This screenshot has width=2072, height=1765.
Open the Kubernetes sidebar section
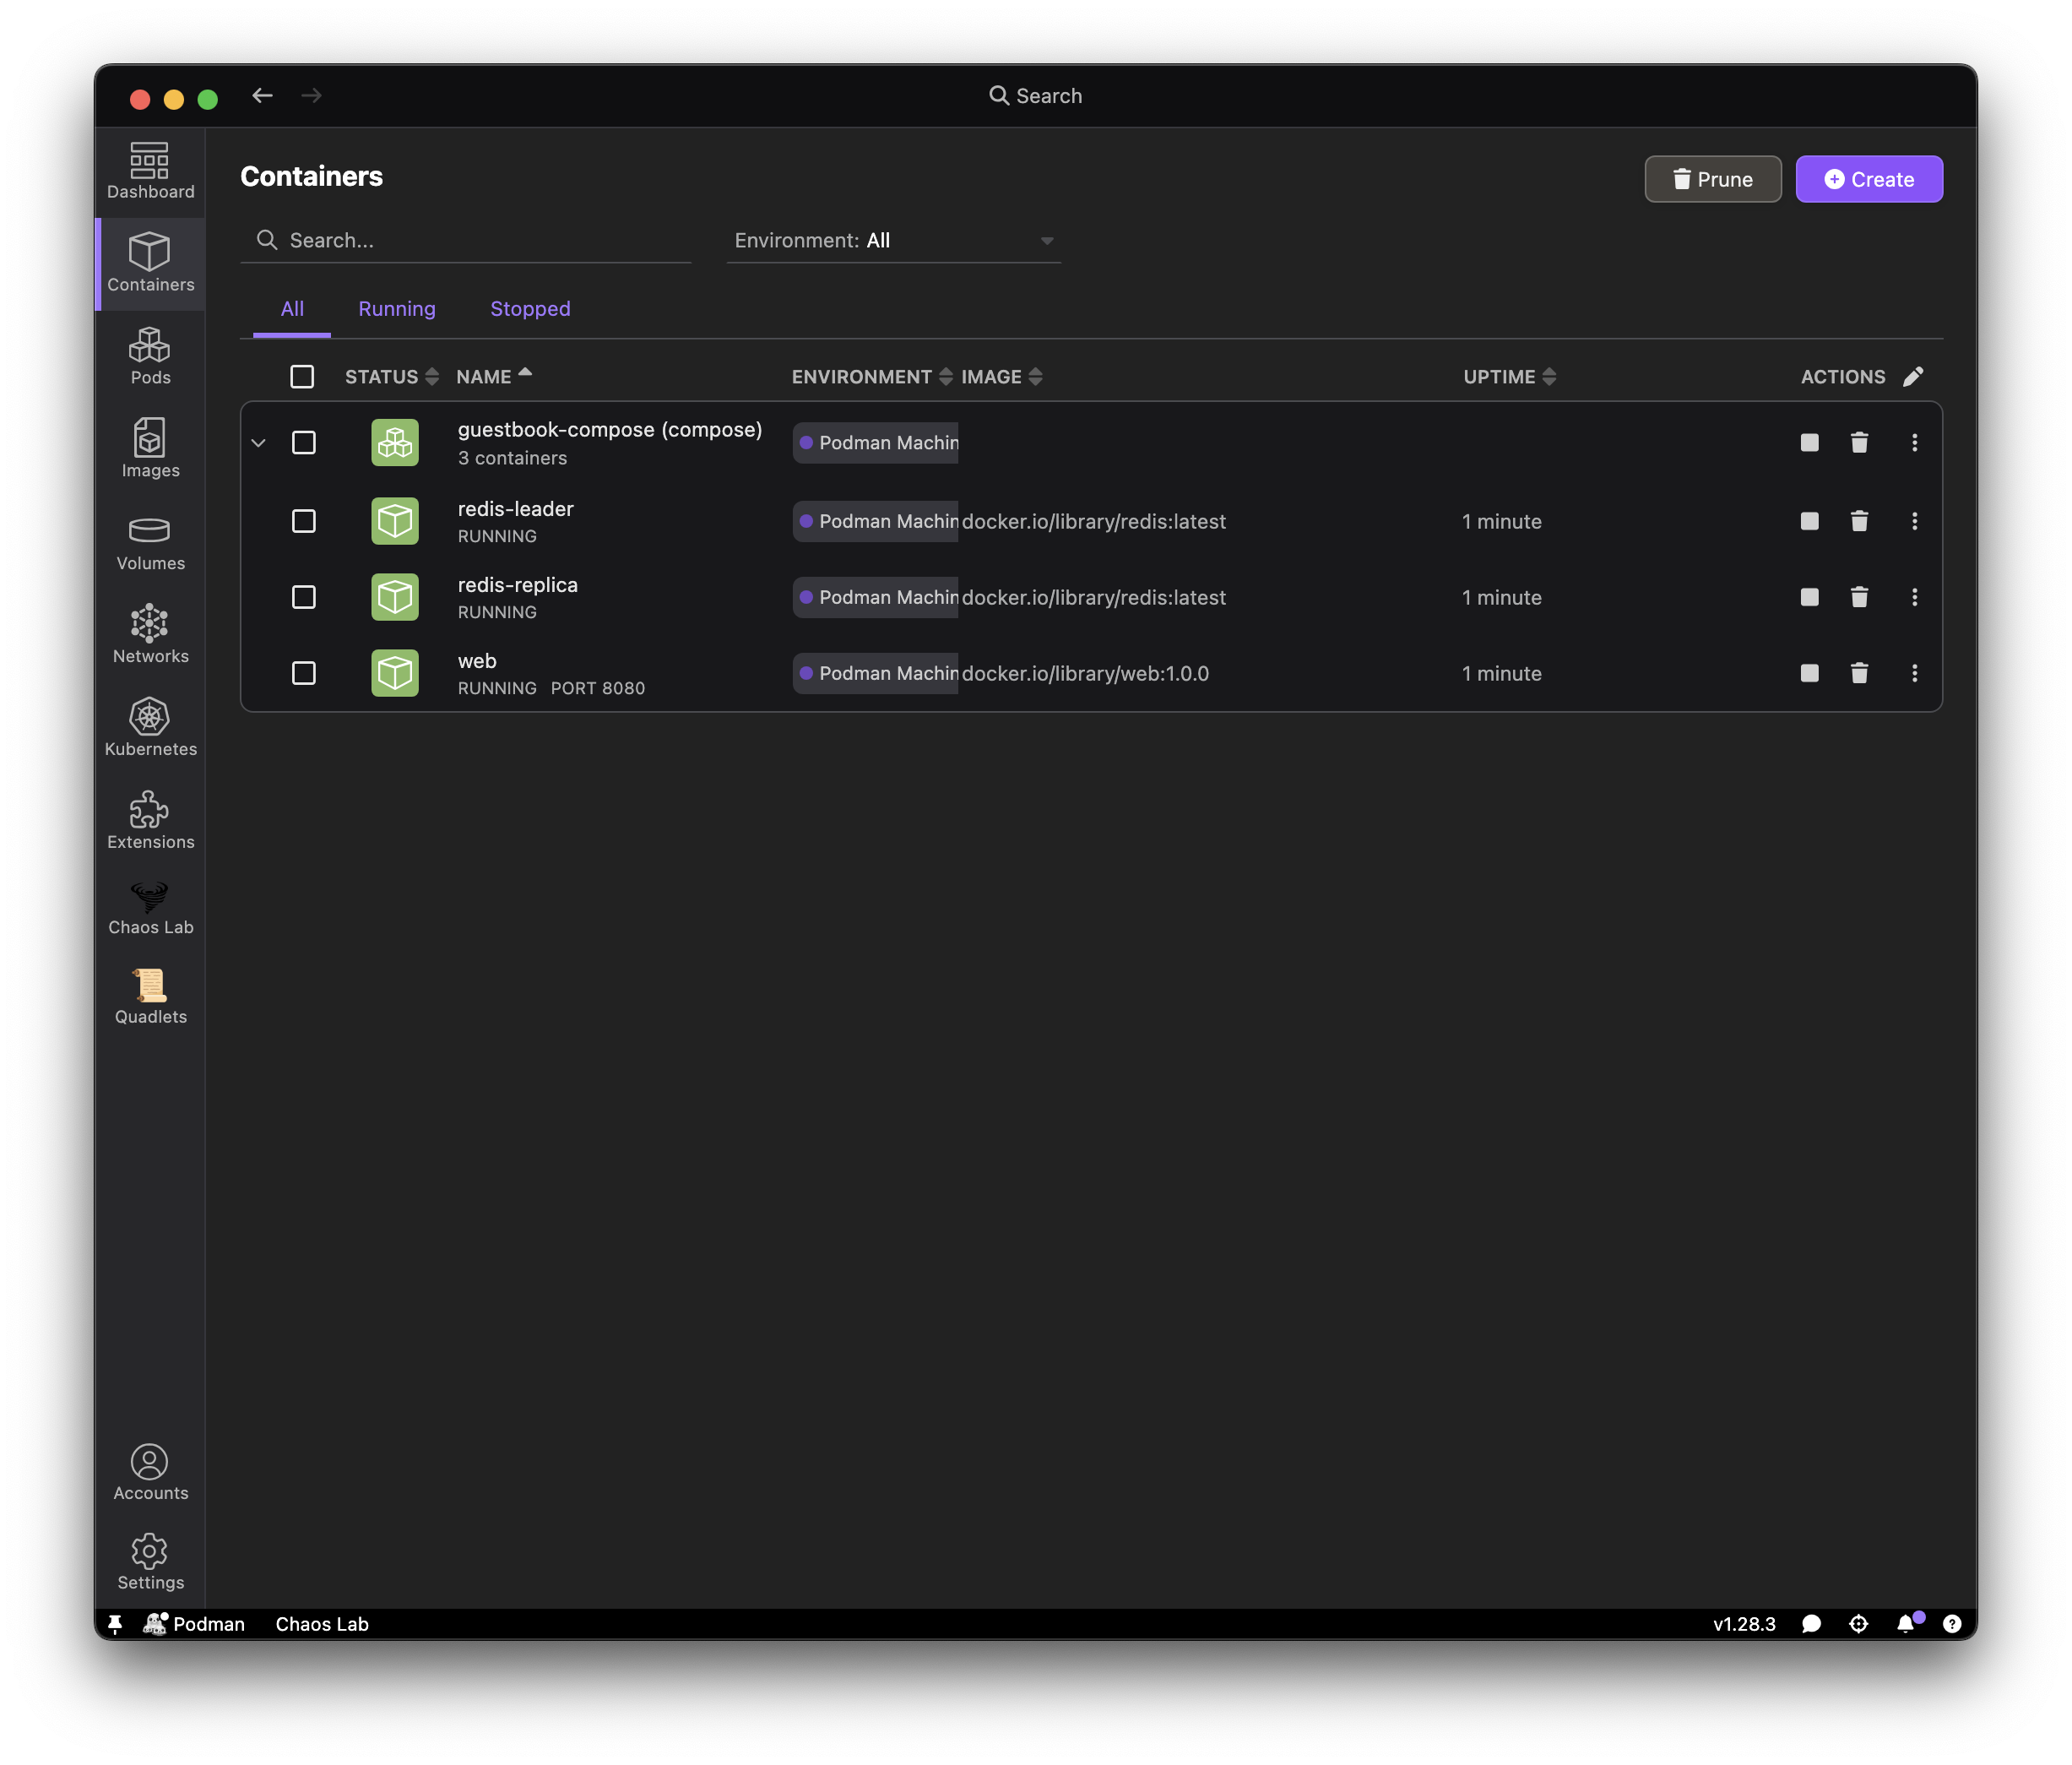tap(150, 728)
